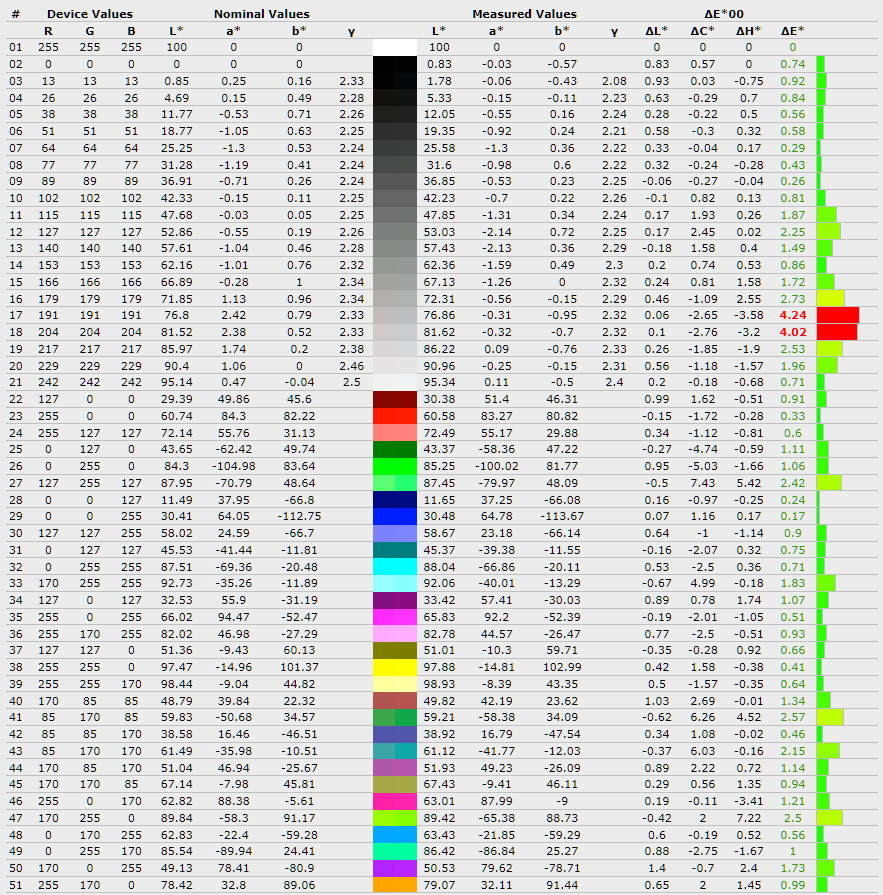Screen dimensions: 883x895
Task: Select the white swatch in row 01
Action: (394, 47)
